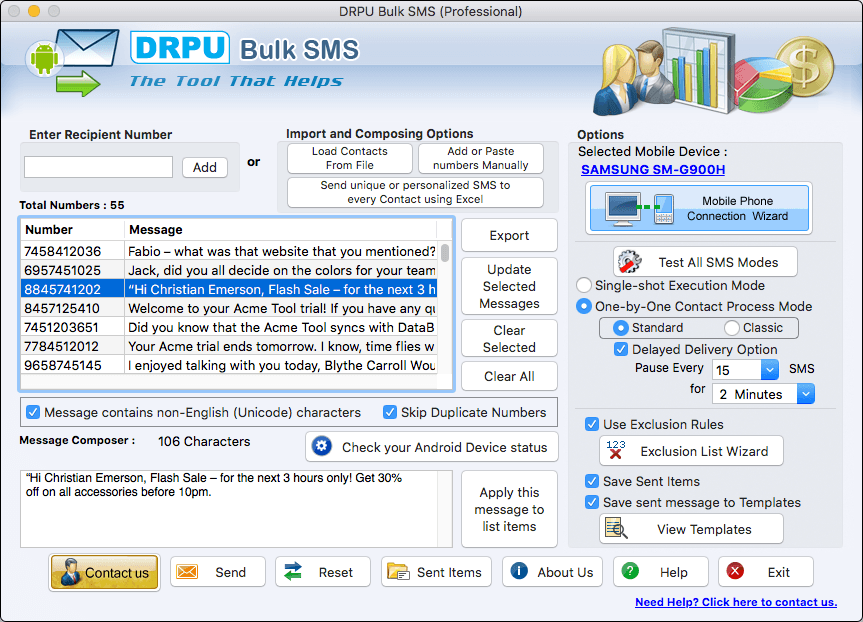The image size is (863, 622).
Task: Click the yellow minimize window button
Action: [x=34, y=10]
